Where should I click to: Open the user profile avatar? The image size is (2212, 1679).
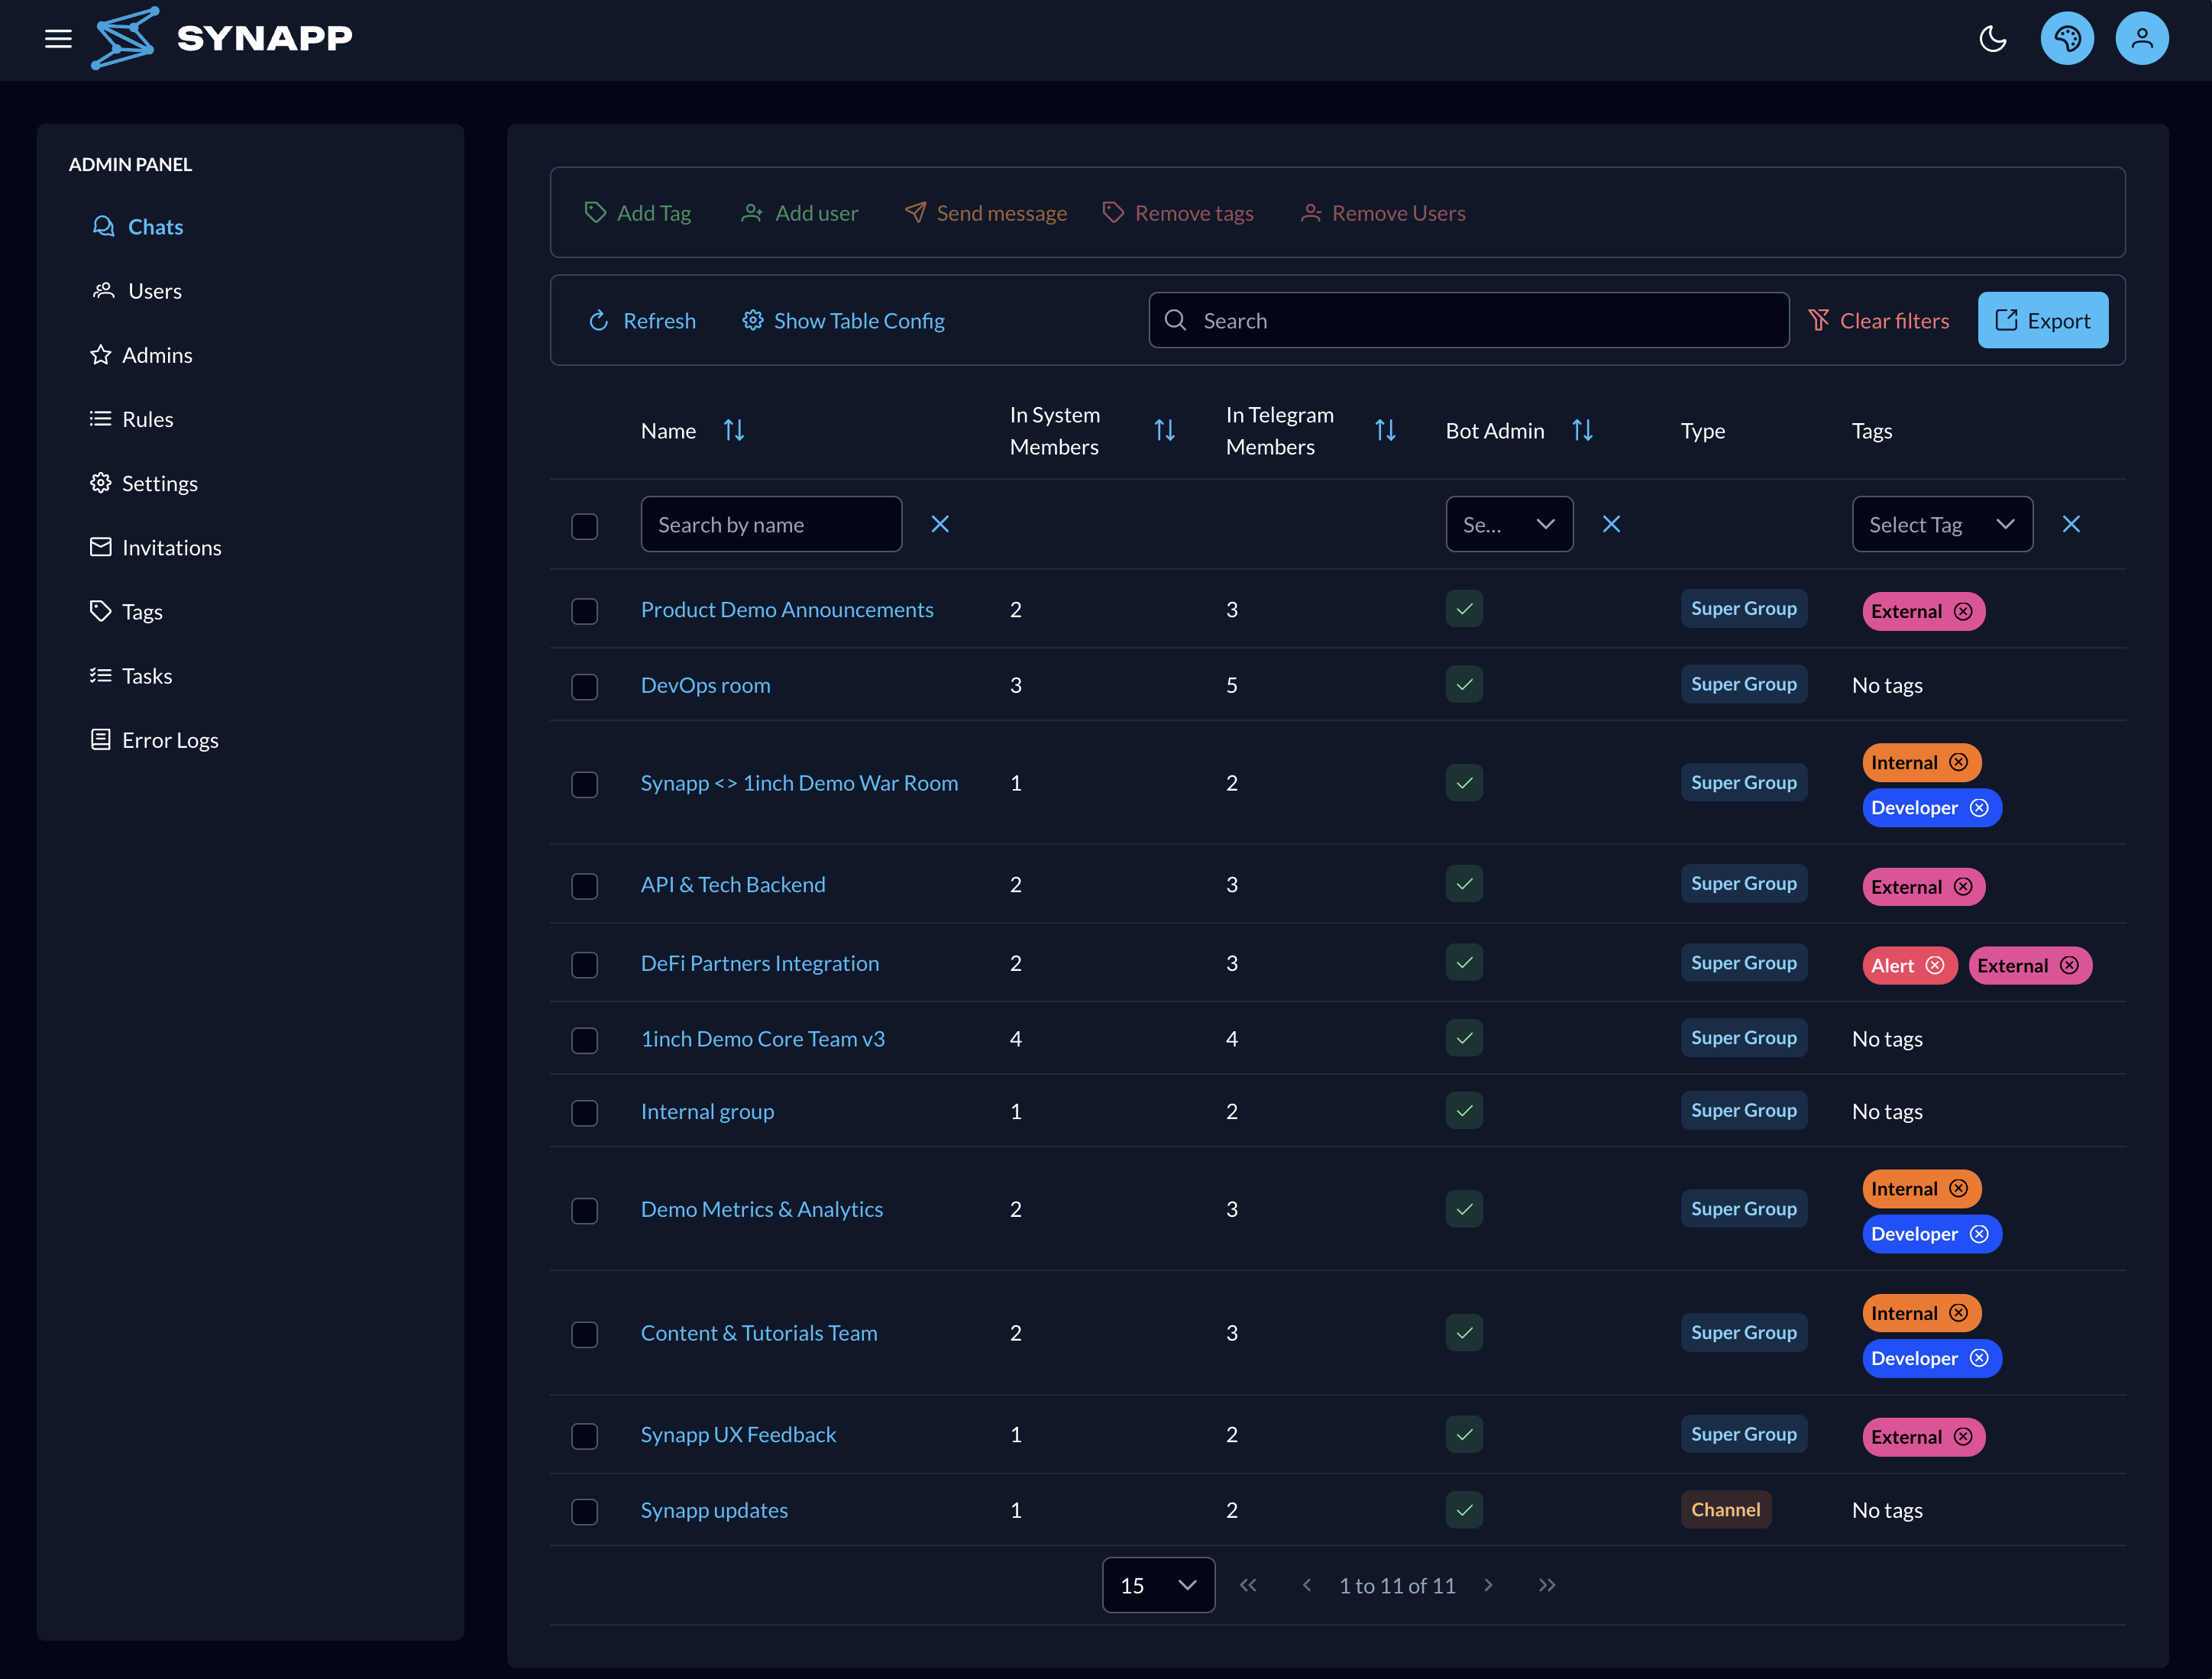click(x=2141, y=38)
